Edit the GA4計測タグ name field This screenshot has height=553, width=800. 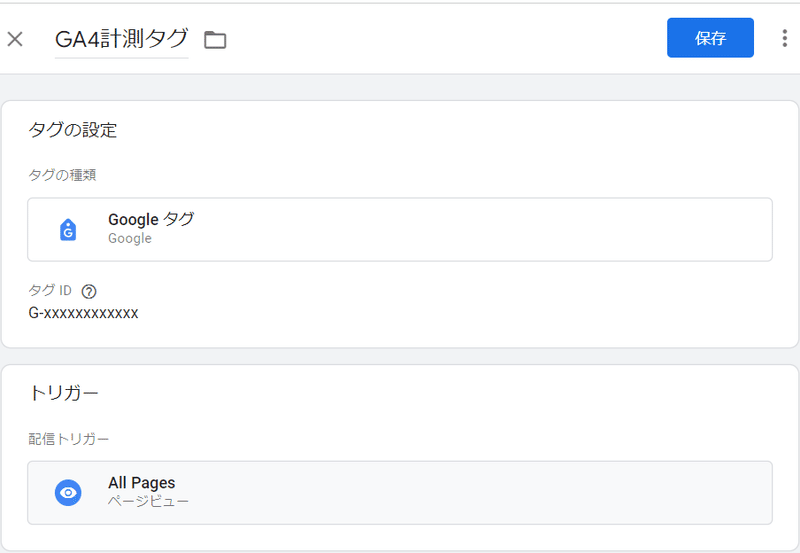click(121, 39)
